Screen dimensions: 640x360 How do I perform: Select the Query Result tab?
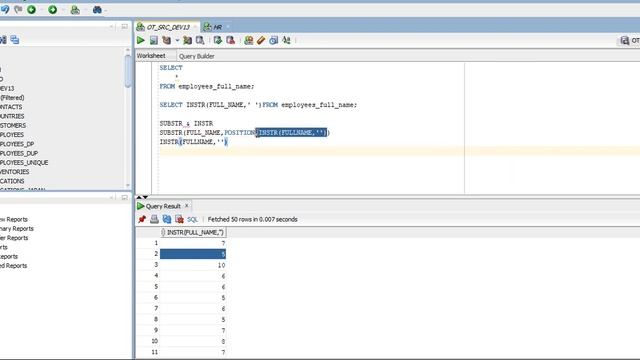coord(163,206)
